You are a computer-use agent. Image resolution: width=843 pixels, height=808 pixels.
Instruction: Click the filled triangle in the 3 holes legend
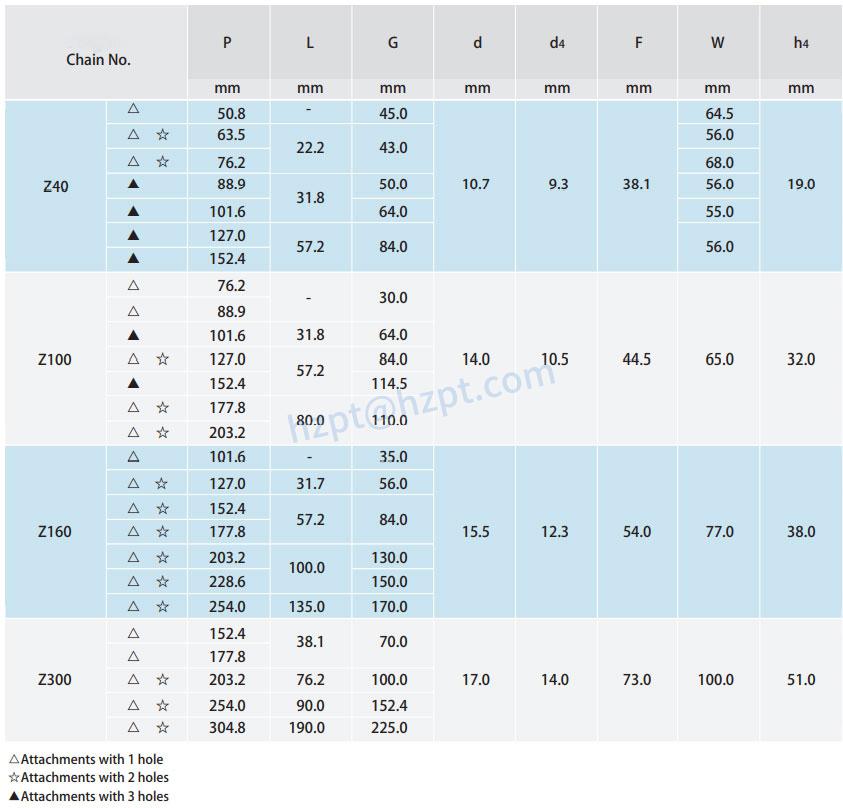(x=14, y=796)
